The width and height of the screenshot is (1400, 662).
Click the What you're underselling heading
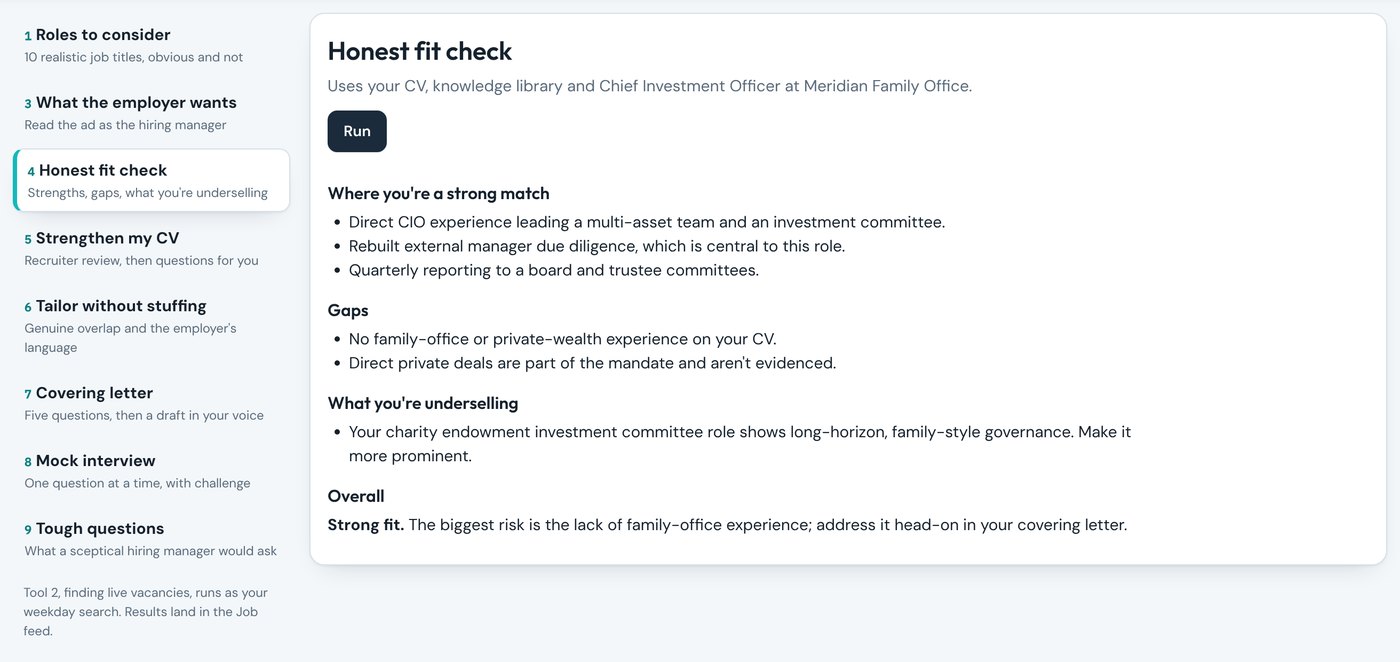423,403
